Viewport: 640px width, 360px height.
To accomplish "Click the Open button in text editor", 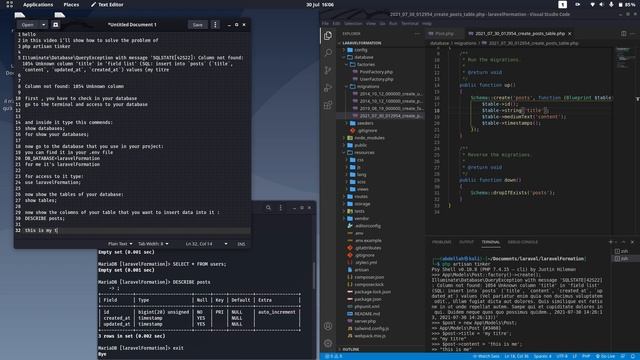I will (28, 25).
